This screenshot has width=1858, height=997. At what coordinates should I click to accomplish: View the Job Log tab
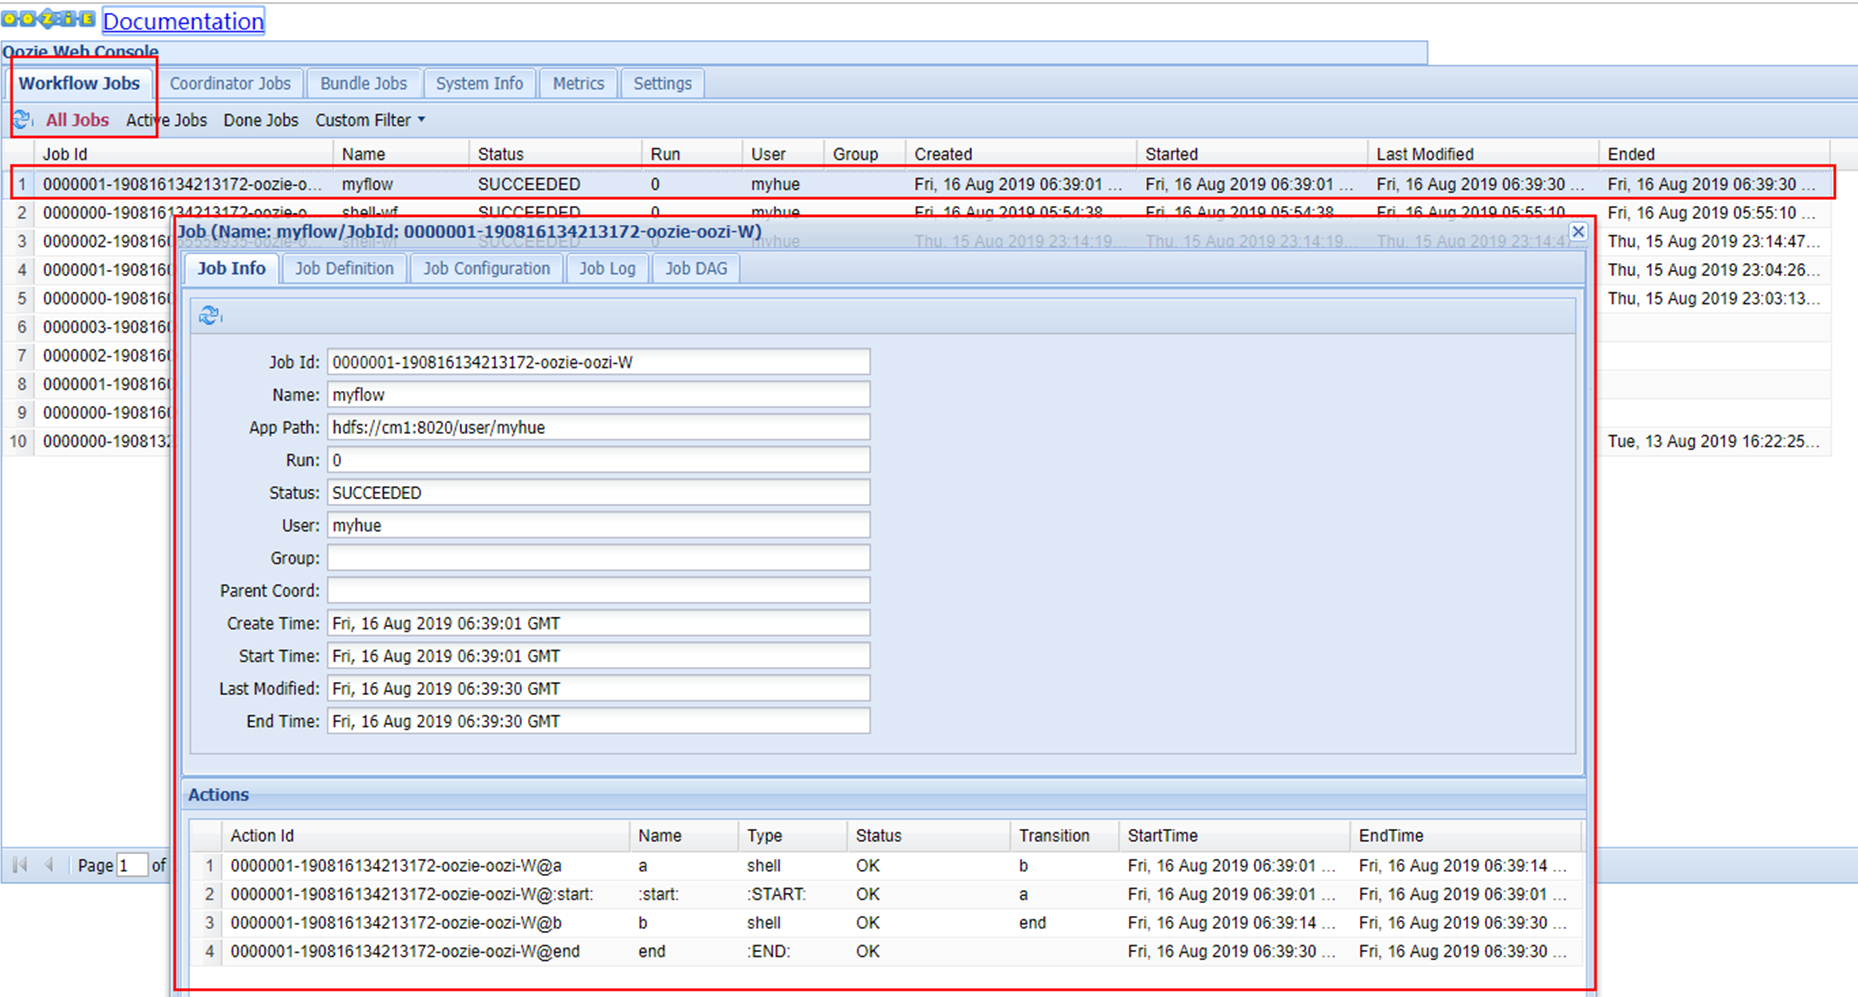click(607, 269)
